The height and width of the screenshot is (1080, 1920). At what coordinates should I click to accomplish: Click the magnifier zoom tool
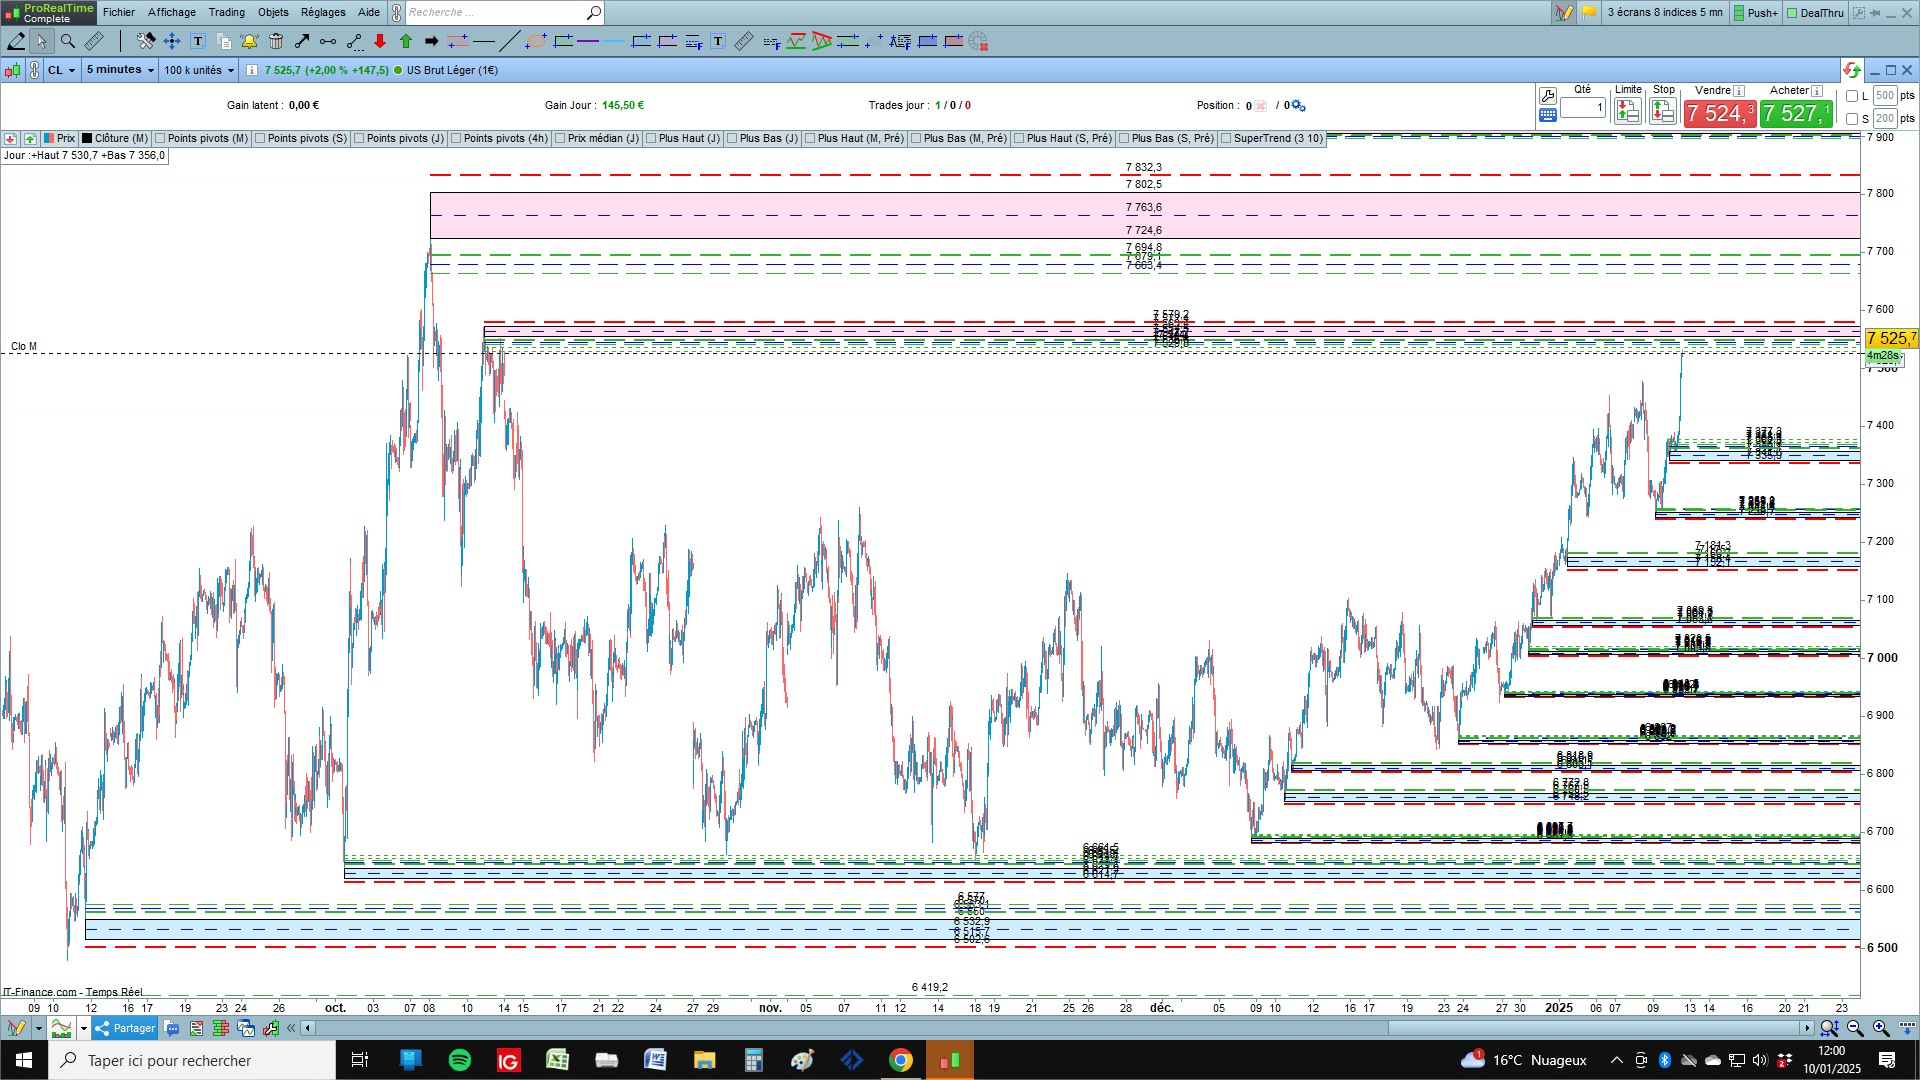click(68, 41)
